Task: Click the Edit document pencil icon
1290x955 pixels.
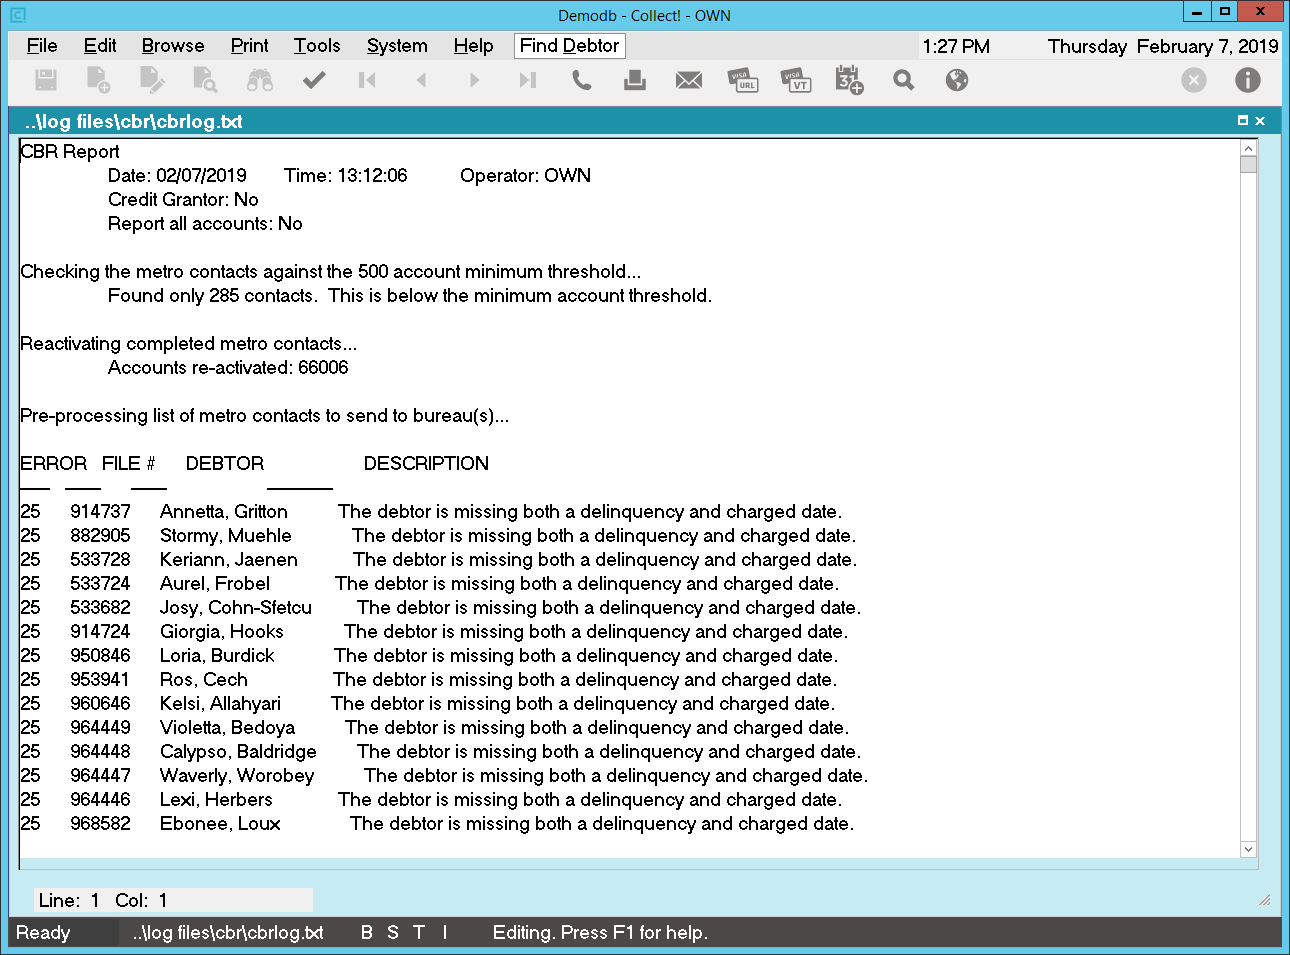Action: [152, 80]
